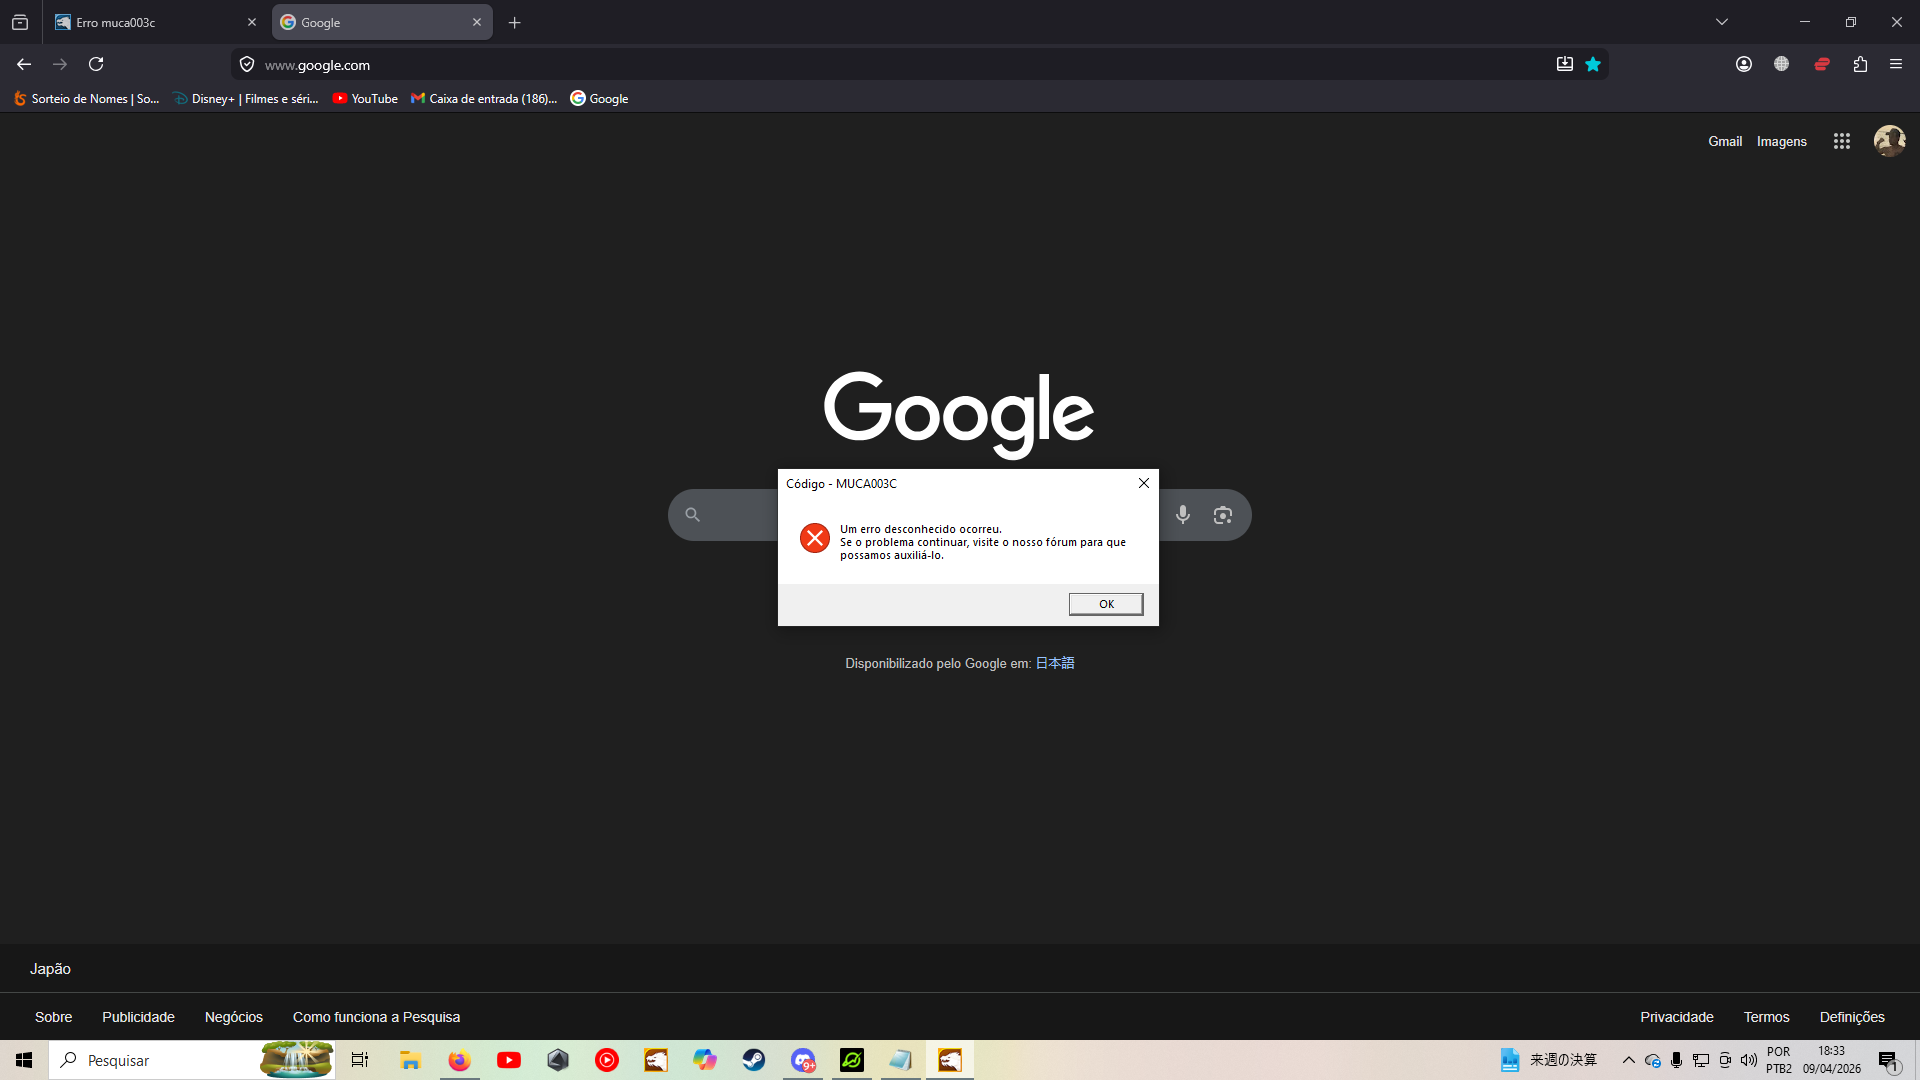This screenshot has height=1080, width=1920.
Task: Close the Código - MUCA003C dialog
Action: coord(1143,483)
